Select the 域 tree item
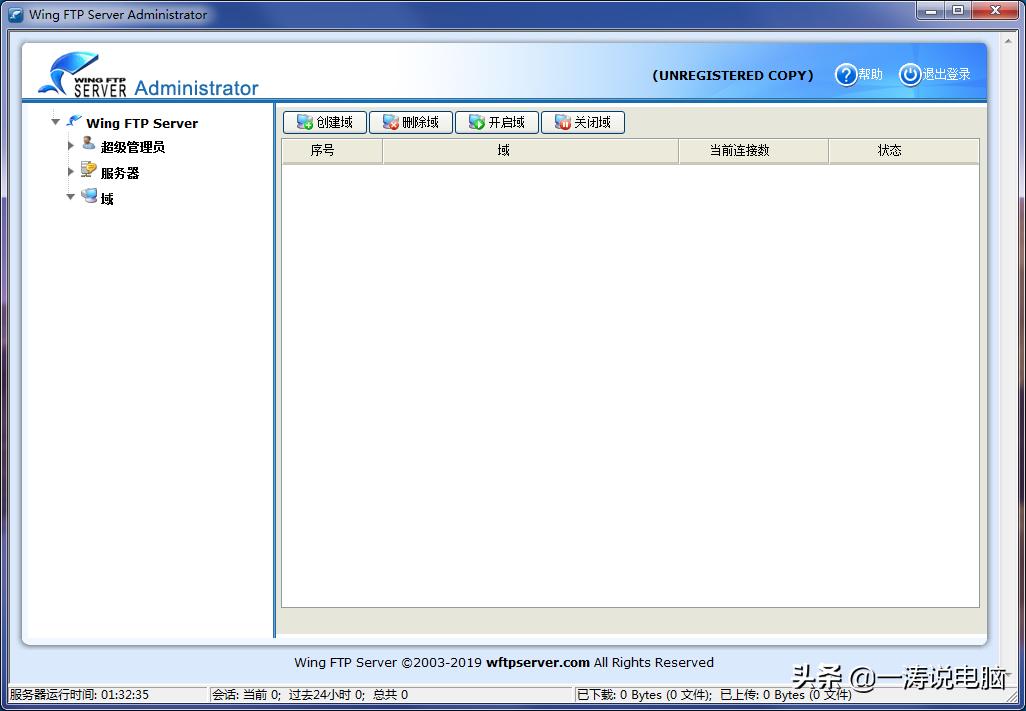 pos(107,199)
